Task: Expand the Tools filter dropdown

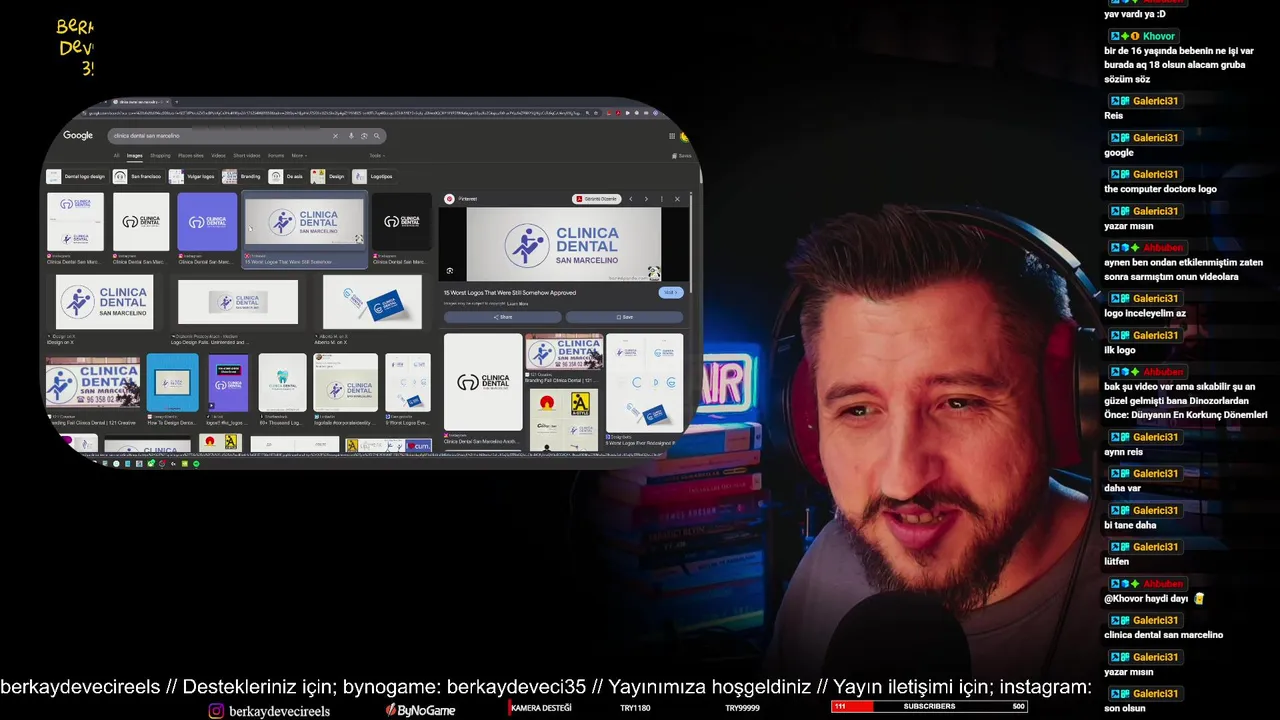Action: (377, 156)
